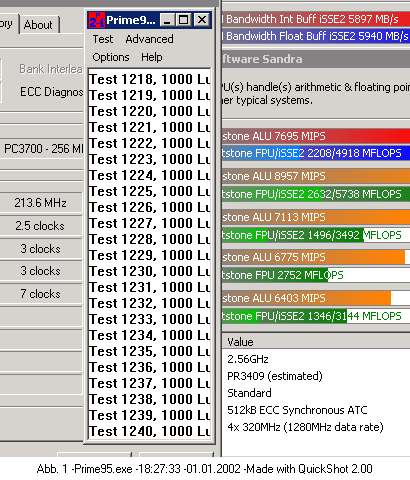Open the Help menu in Prime95

point(152,57)
